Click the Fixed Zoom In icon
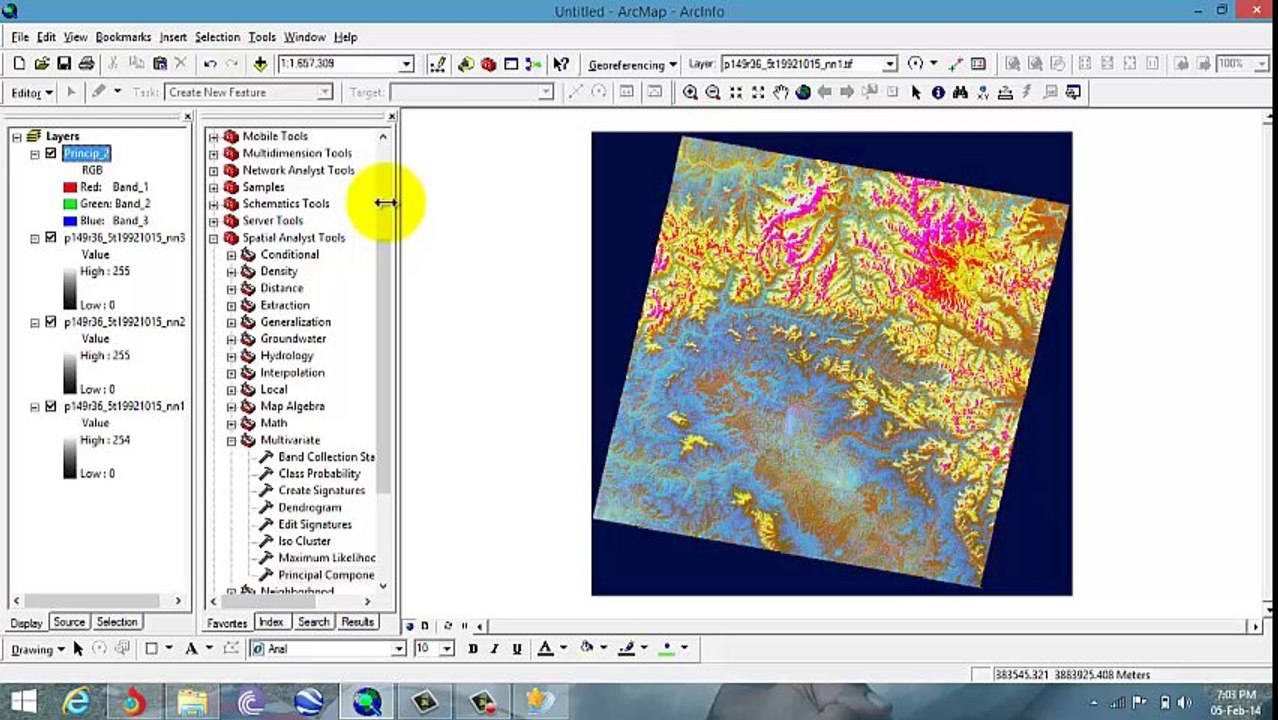The width and height of the screenshot is (1278, 720). click(x=736, y=92)
